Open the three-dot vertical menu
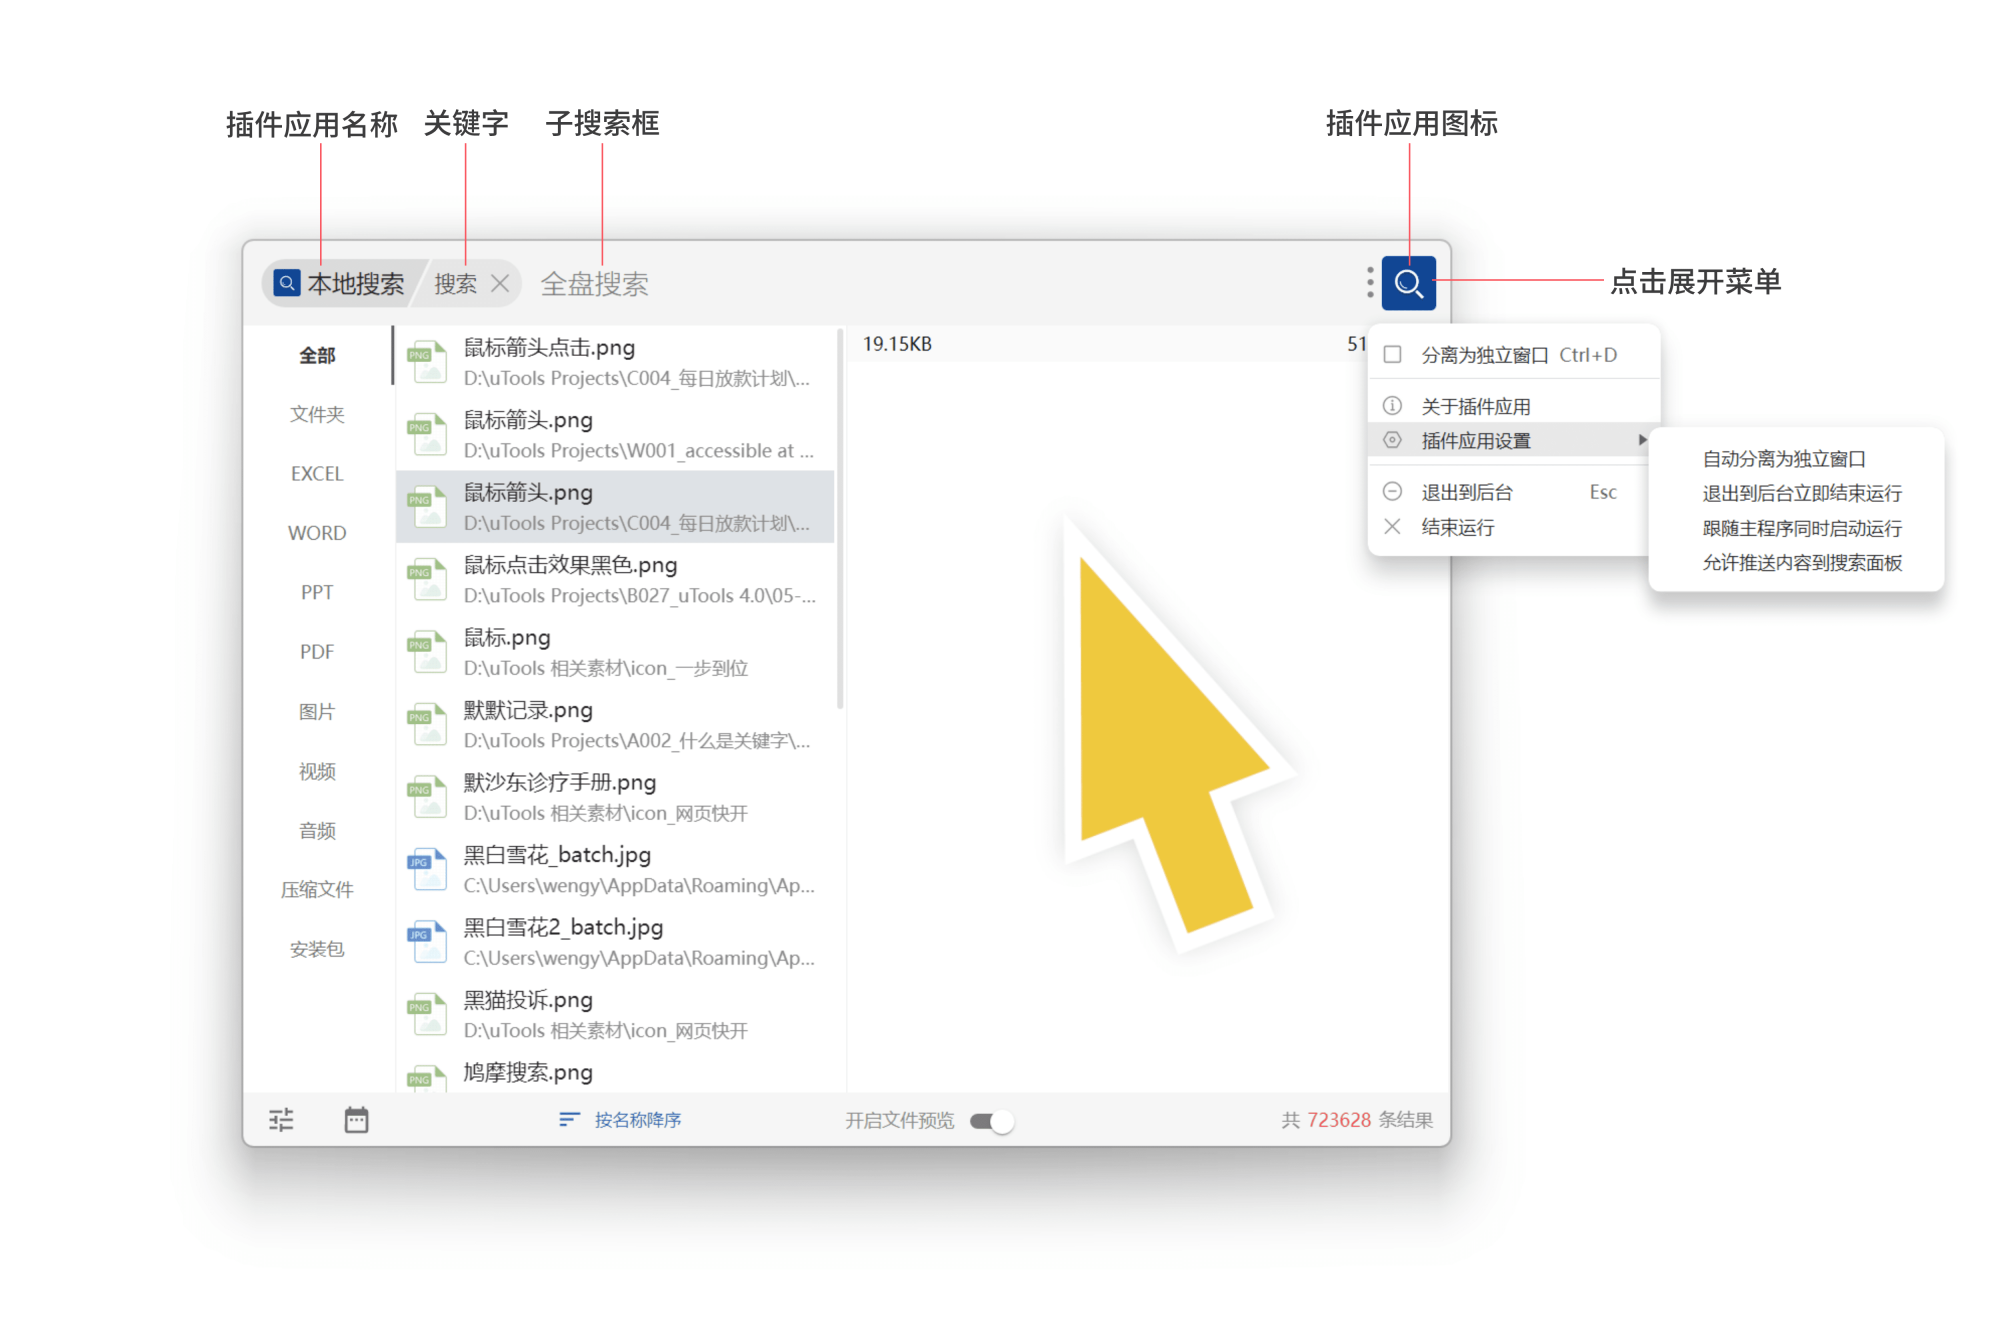Viewport: 2016px width, 1344px height. [x=1370, y=283]
